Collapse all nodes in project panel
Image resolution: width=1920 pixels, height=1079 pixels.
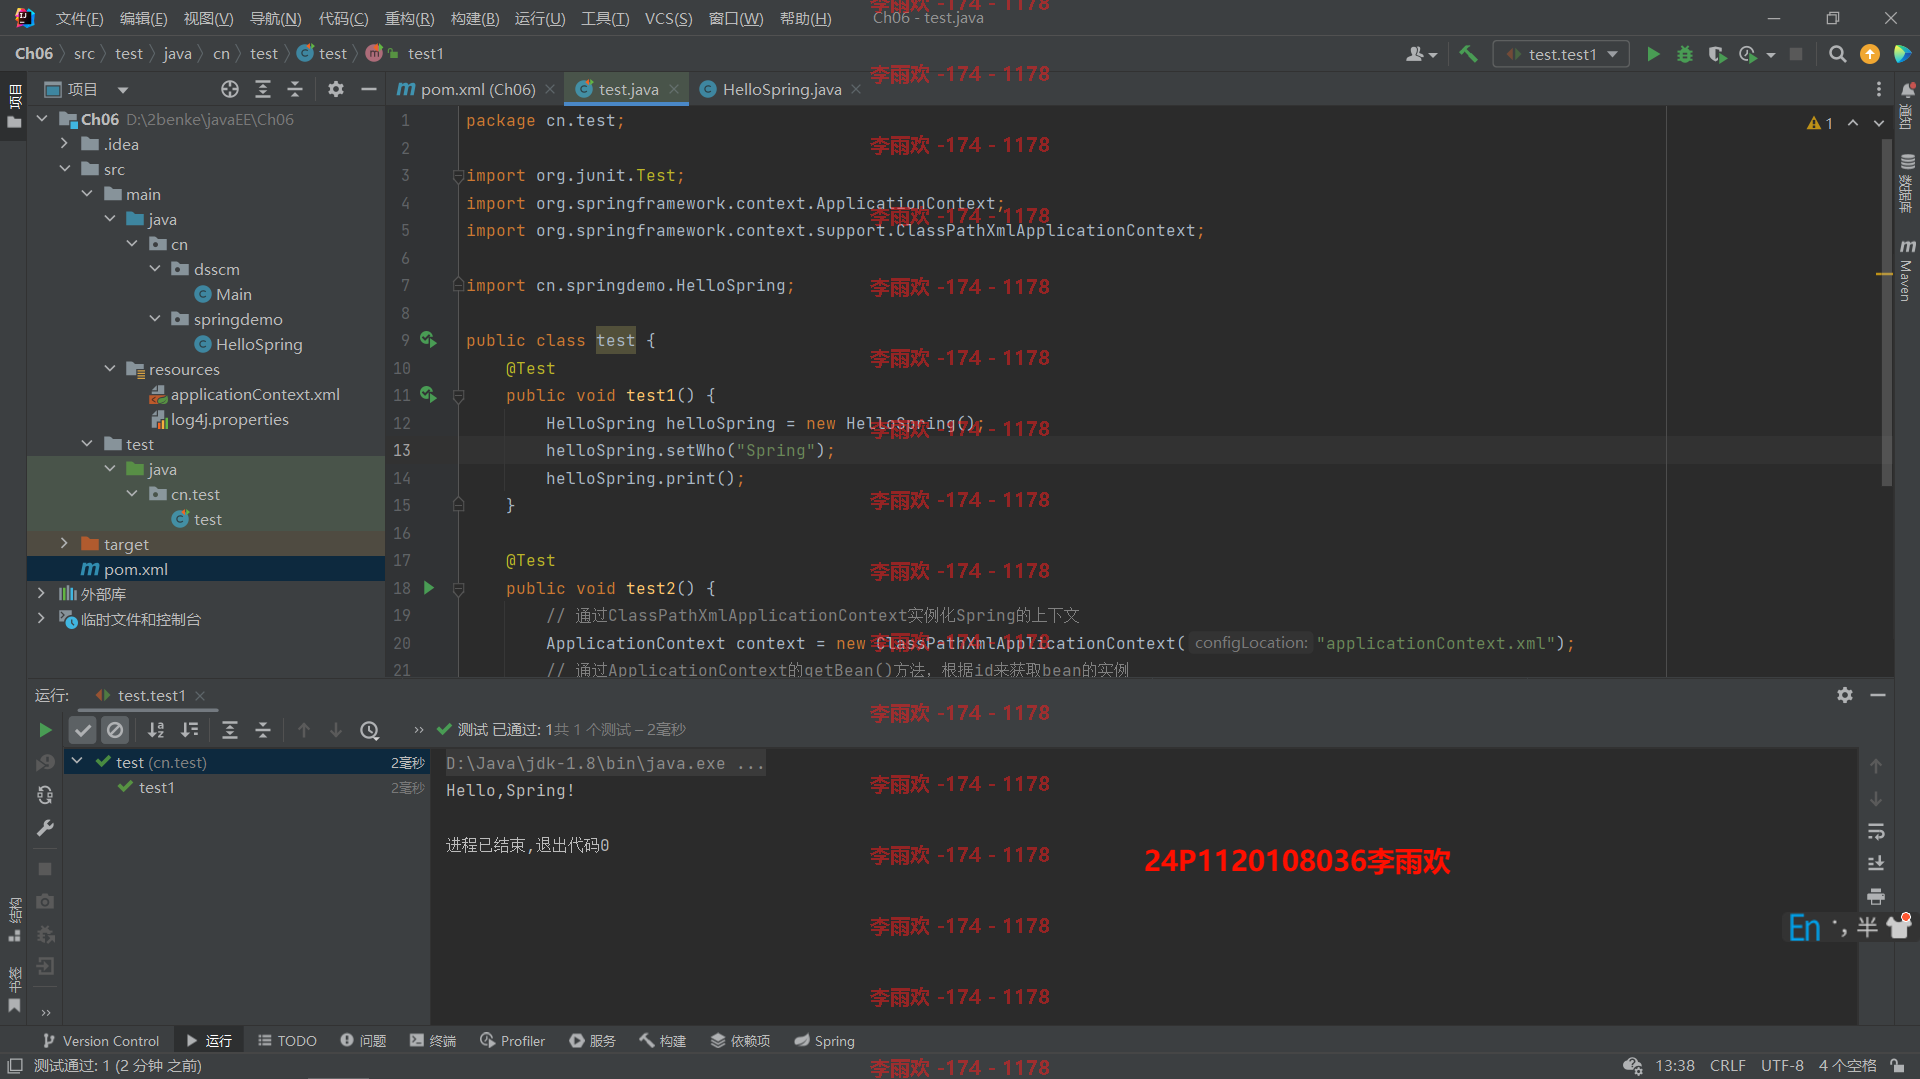tap(295, 89)
